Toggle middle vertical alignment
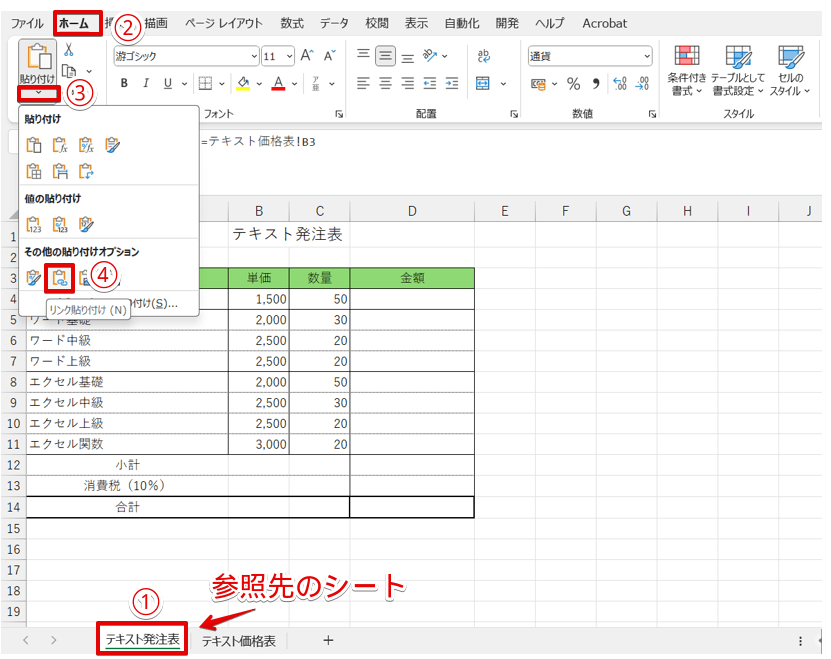This screenshot has width=831, height=659. click(x=385, y=56)
